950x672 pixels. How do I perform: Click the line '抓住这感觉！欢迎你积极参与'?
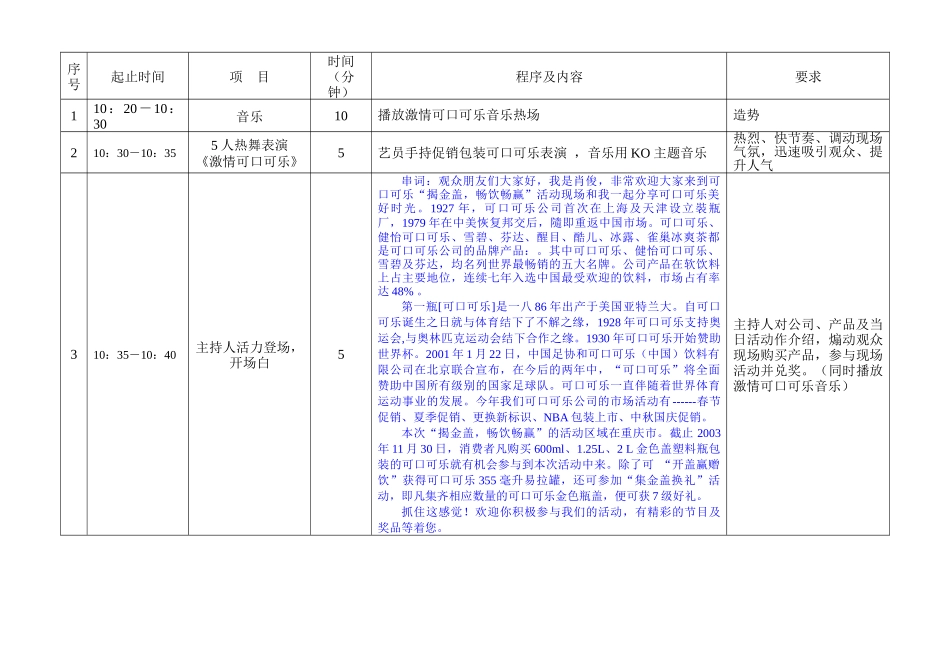tap(549, 519)
